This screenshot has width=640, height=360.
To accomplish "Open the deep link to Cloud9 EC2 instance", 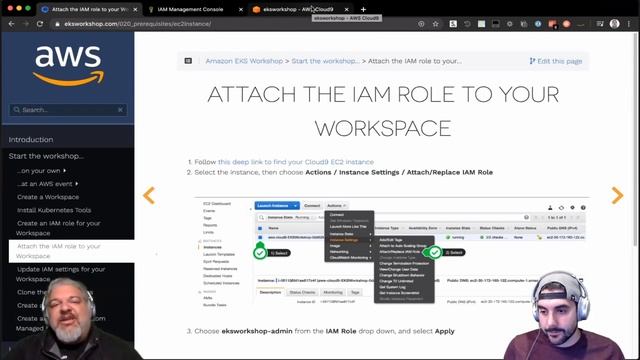I will coord(296,162).
